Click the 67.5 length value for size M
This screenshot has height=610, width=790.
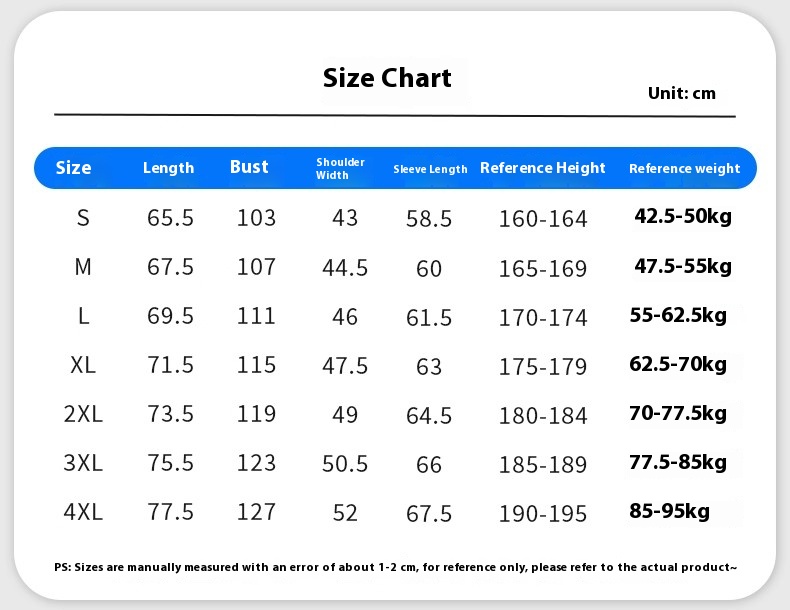[170, 267]
